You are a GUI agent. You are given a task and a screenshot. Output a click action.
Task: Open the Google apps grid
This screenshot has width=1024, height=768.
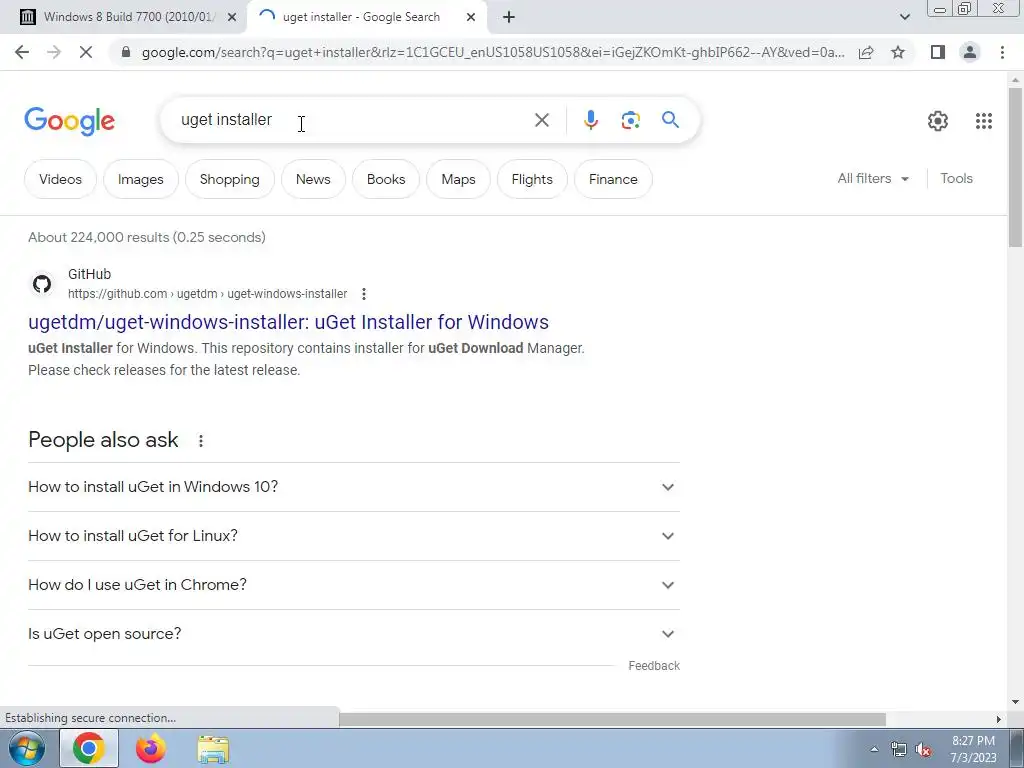(984, 121)
